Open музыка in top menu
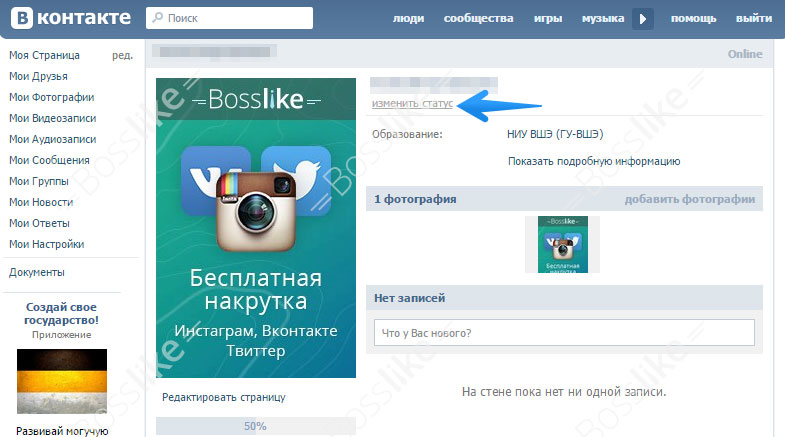 pyautogui.click(x=603, y=19)
